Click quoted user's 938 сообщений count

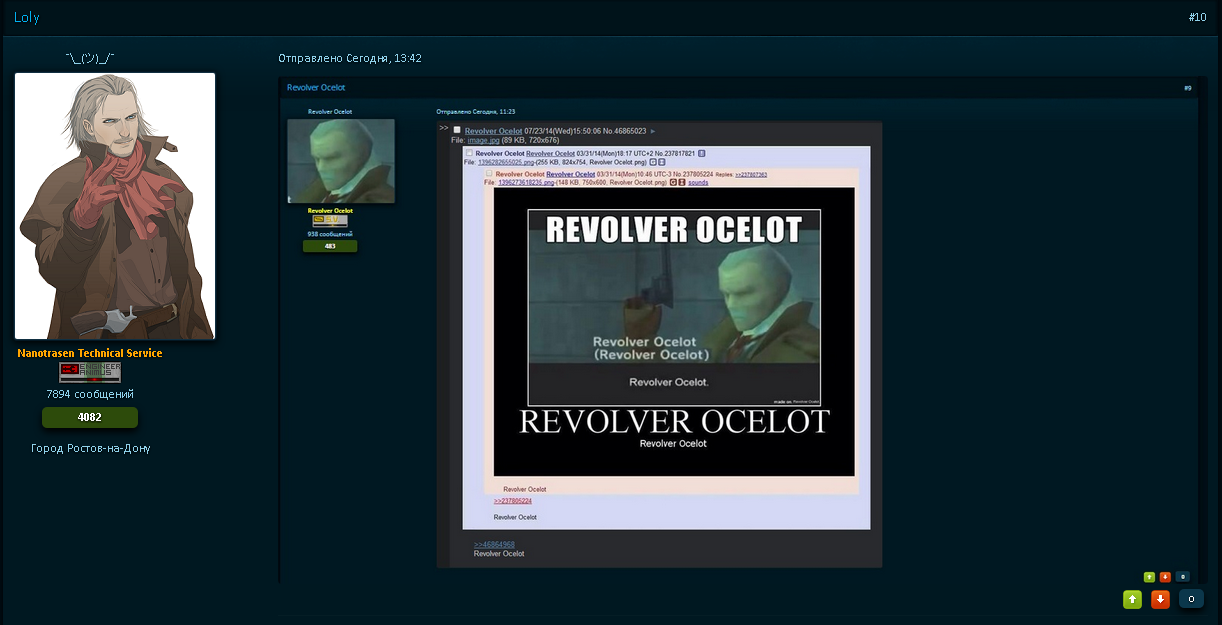pyautogui.click(x=330, y=234)
